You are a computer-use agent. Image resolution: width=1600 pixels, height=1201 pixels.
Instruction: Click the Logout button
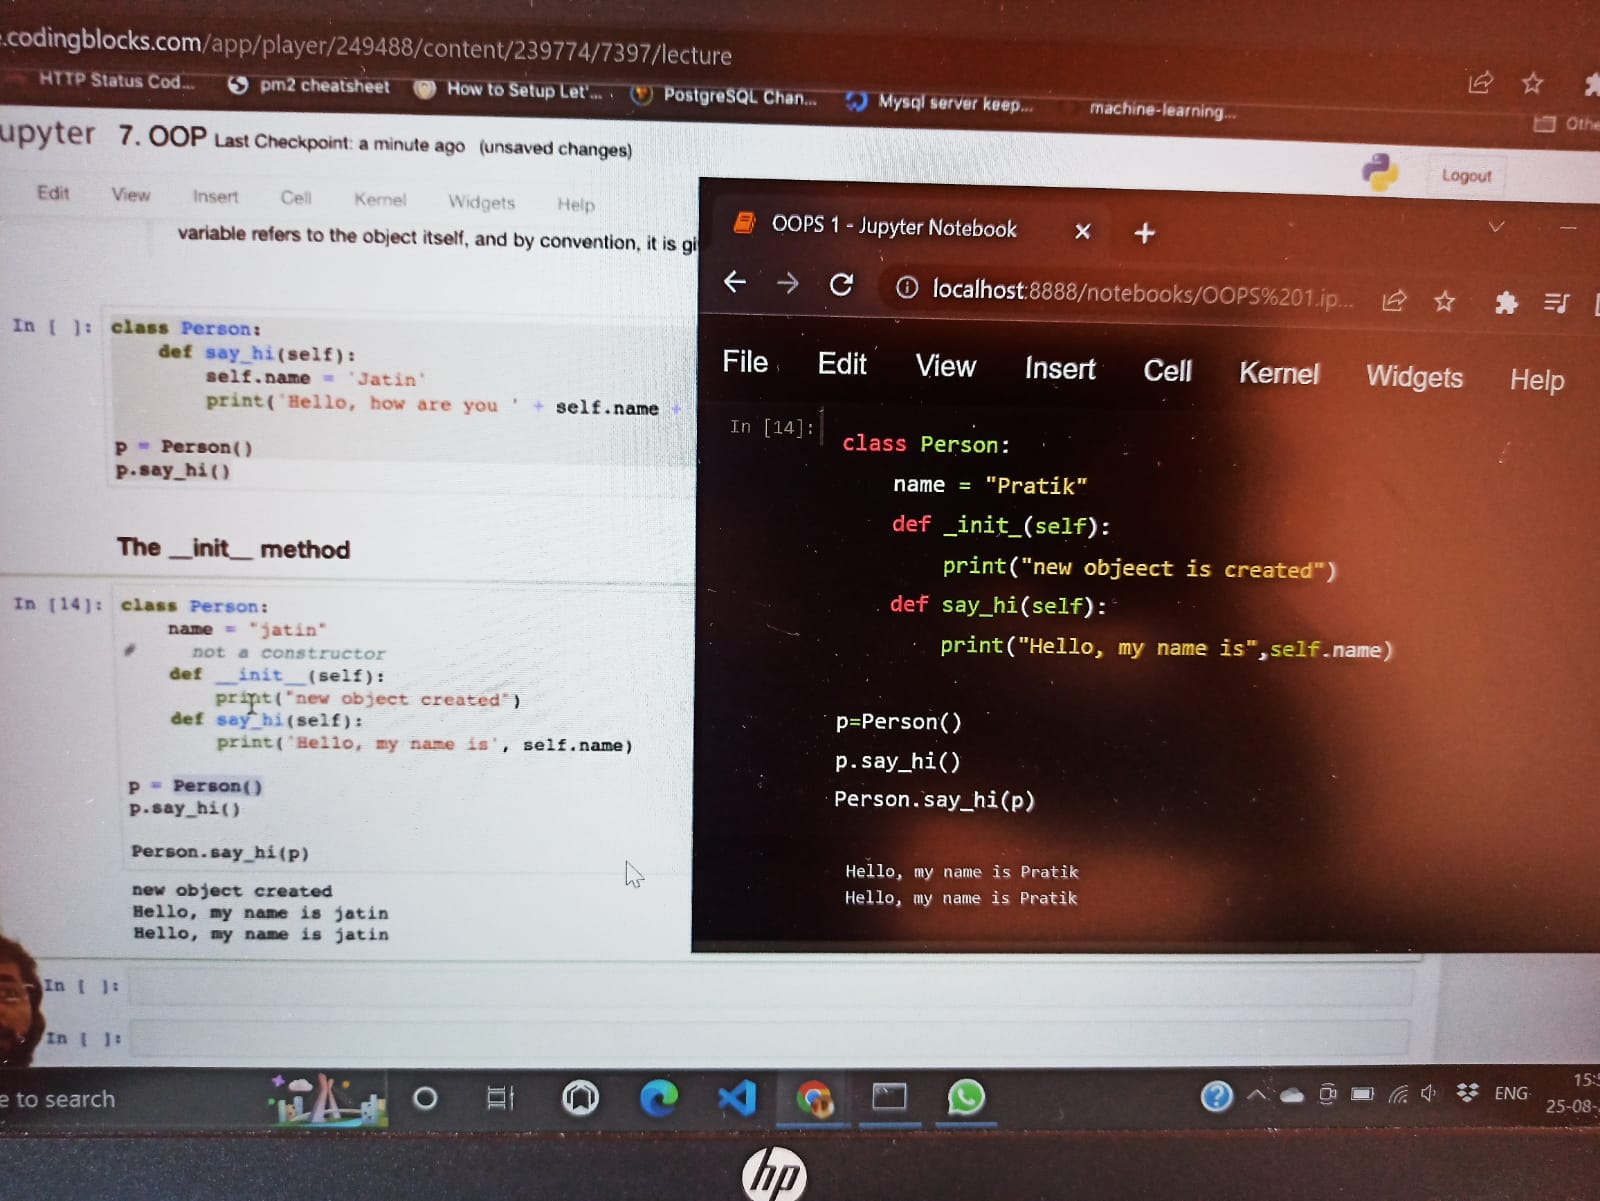(1465, 176)
